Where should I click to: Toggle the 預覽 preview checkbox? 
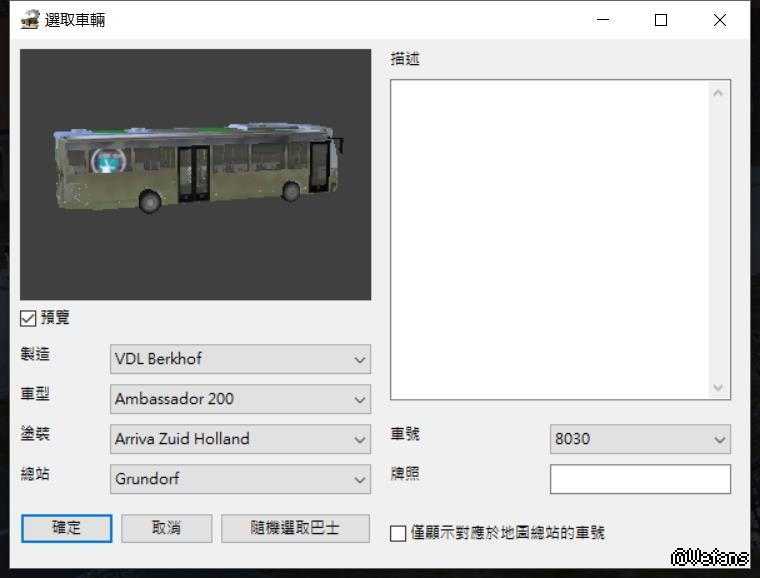pyautogui.click(x=28, y=319)
